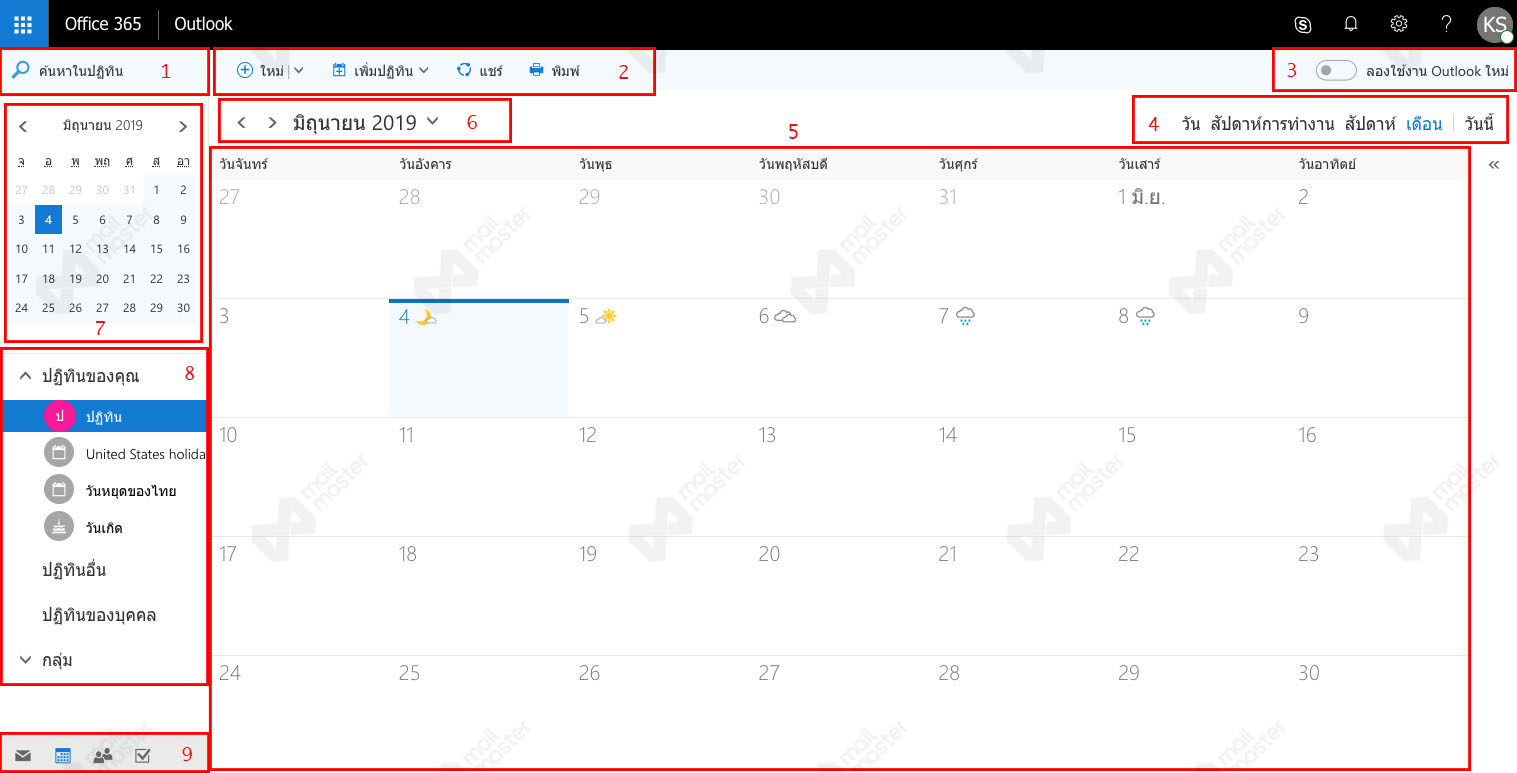Viewport: 1517px width, 773px height.
Task: Select the ปฏิทิน calendar in sidebar
Action: pyautogui.click(x=104, y=416)
